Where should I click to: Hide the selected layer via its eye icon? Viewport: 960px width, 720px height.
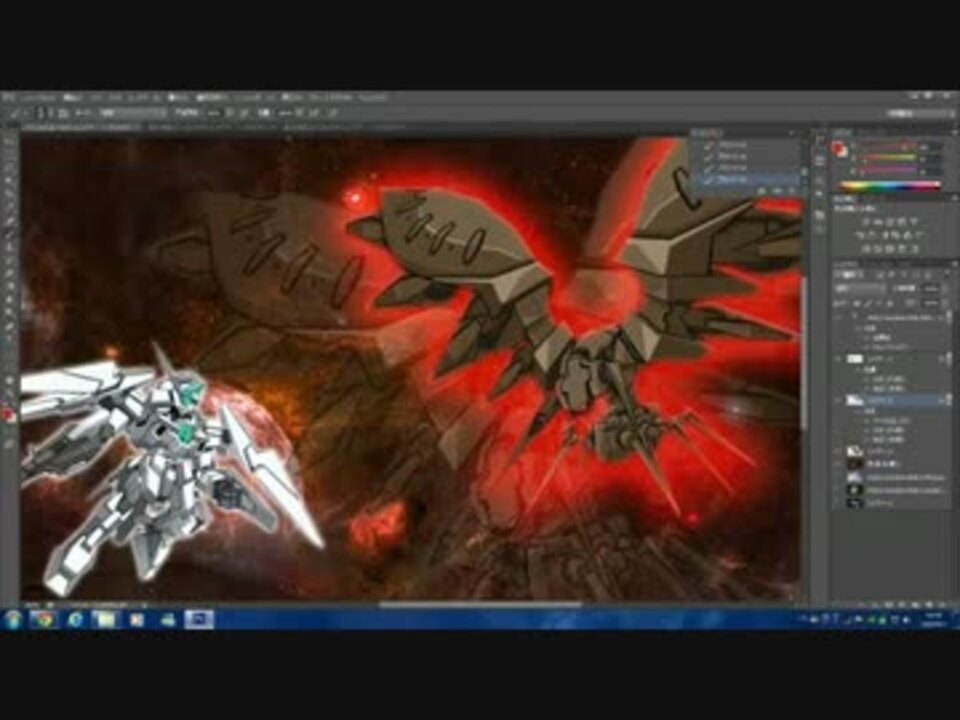840,400
